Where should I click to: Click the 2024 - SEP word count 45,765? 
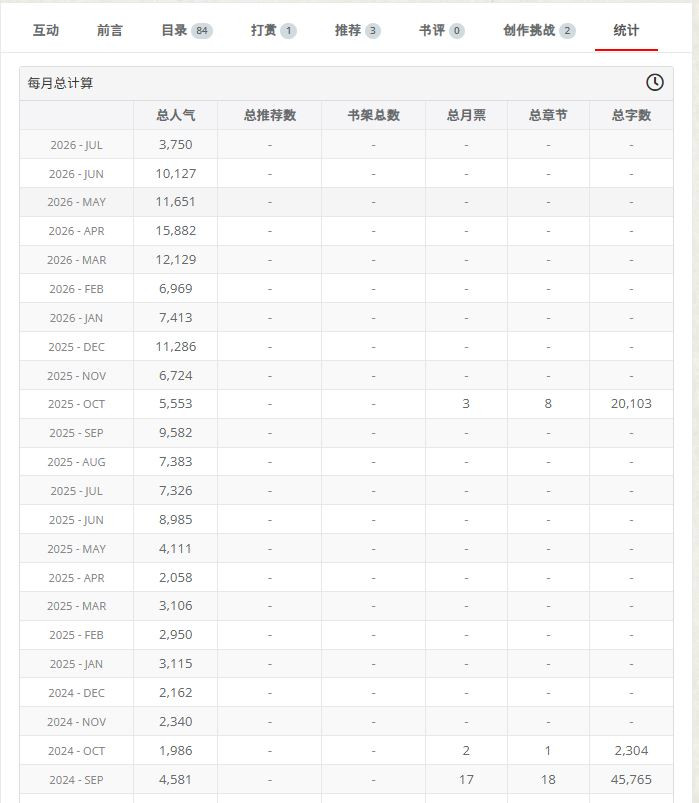[631, 779]
